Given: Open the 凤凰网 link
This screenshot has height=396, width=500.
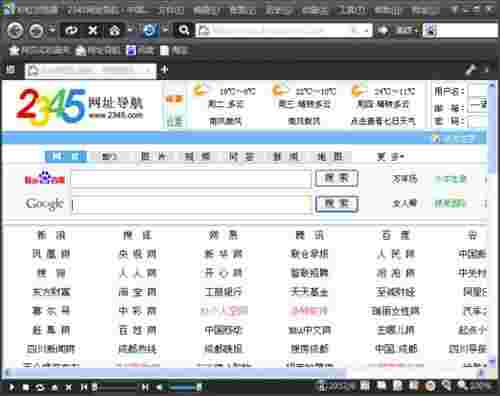Looking at the screenshot, I should [x=51, y=254].
